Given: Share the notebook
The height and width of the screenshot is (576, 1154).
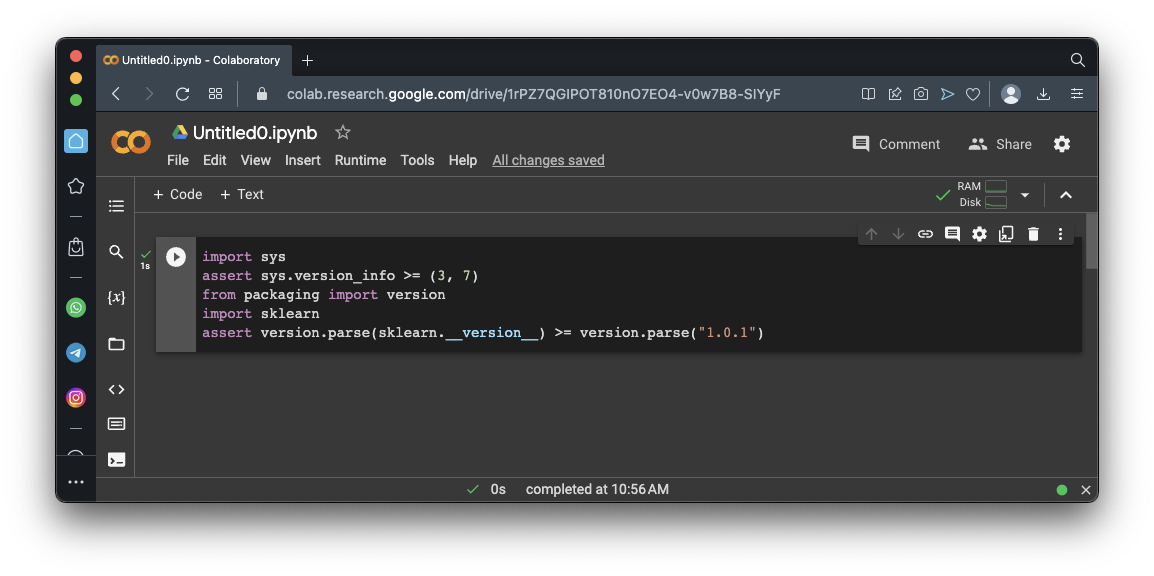Looking at the screenshot, I should [x=999, y=144].
